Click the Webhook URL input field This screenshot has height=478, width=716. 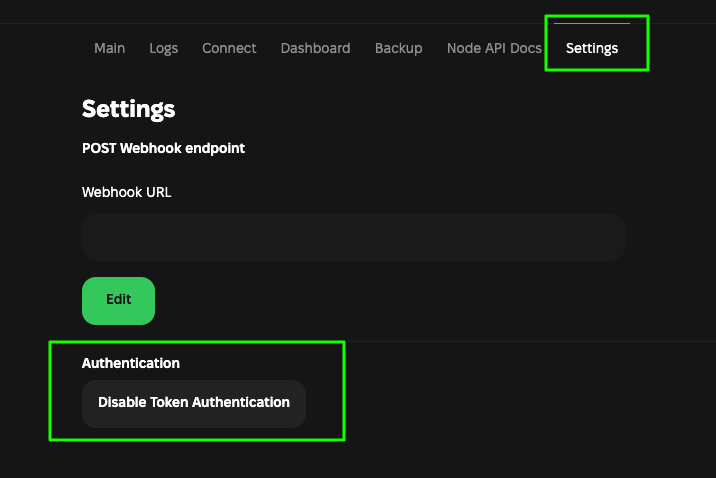click(353, 237)
